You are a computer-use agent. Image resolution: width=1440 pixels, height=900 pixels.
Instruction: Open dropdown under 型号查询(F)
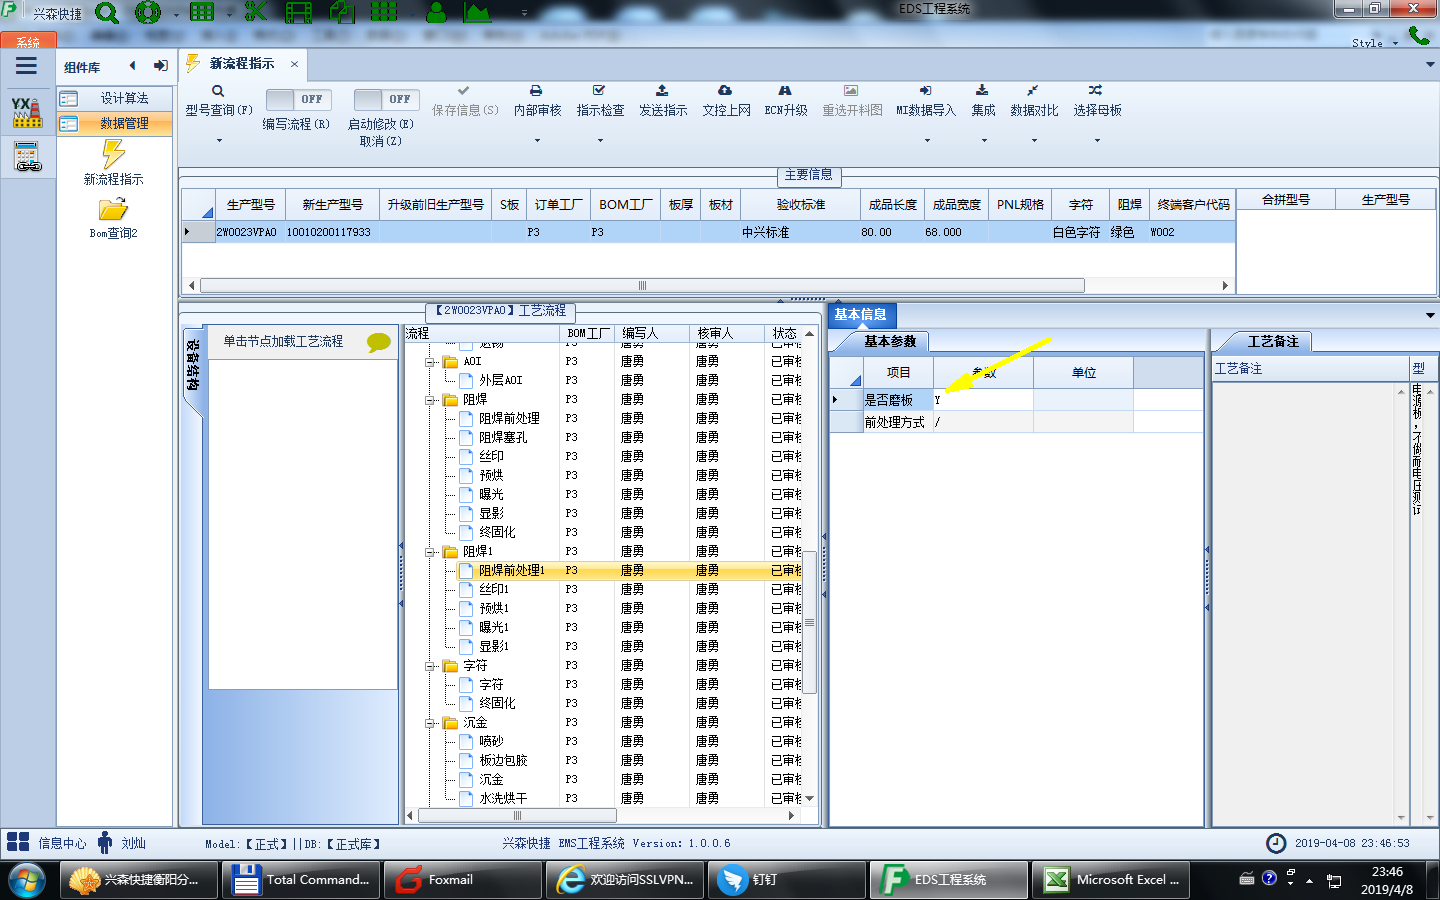coord(219,141)
